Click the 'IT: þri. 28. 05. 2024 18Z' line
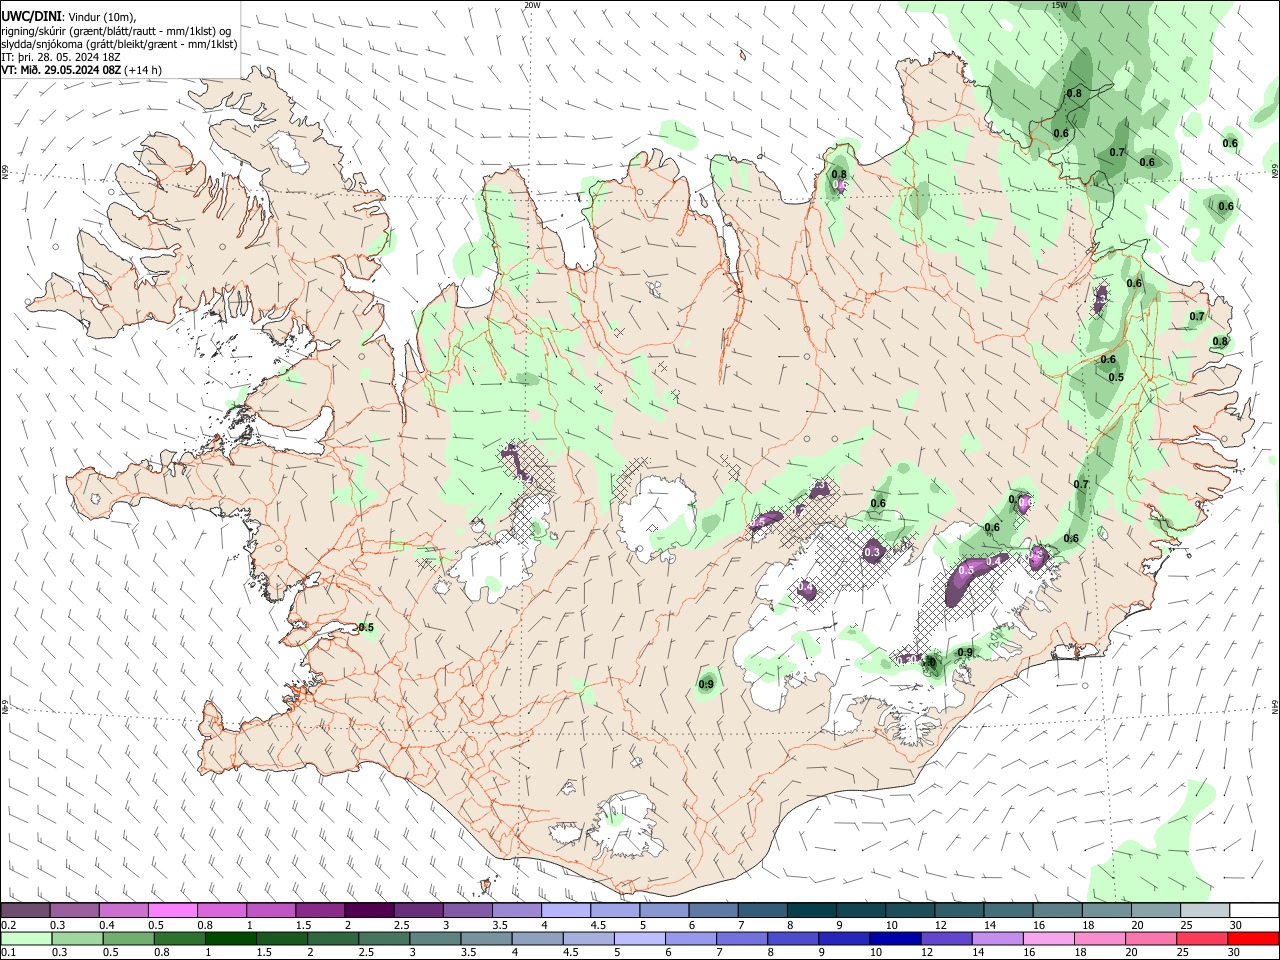The image size is (1280, 960). [61, 57]
